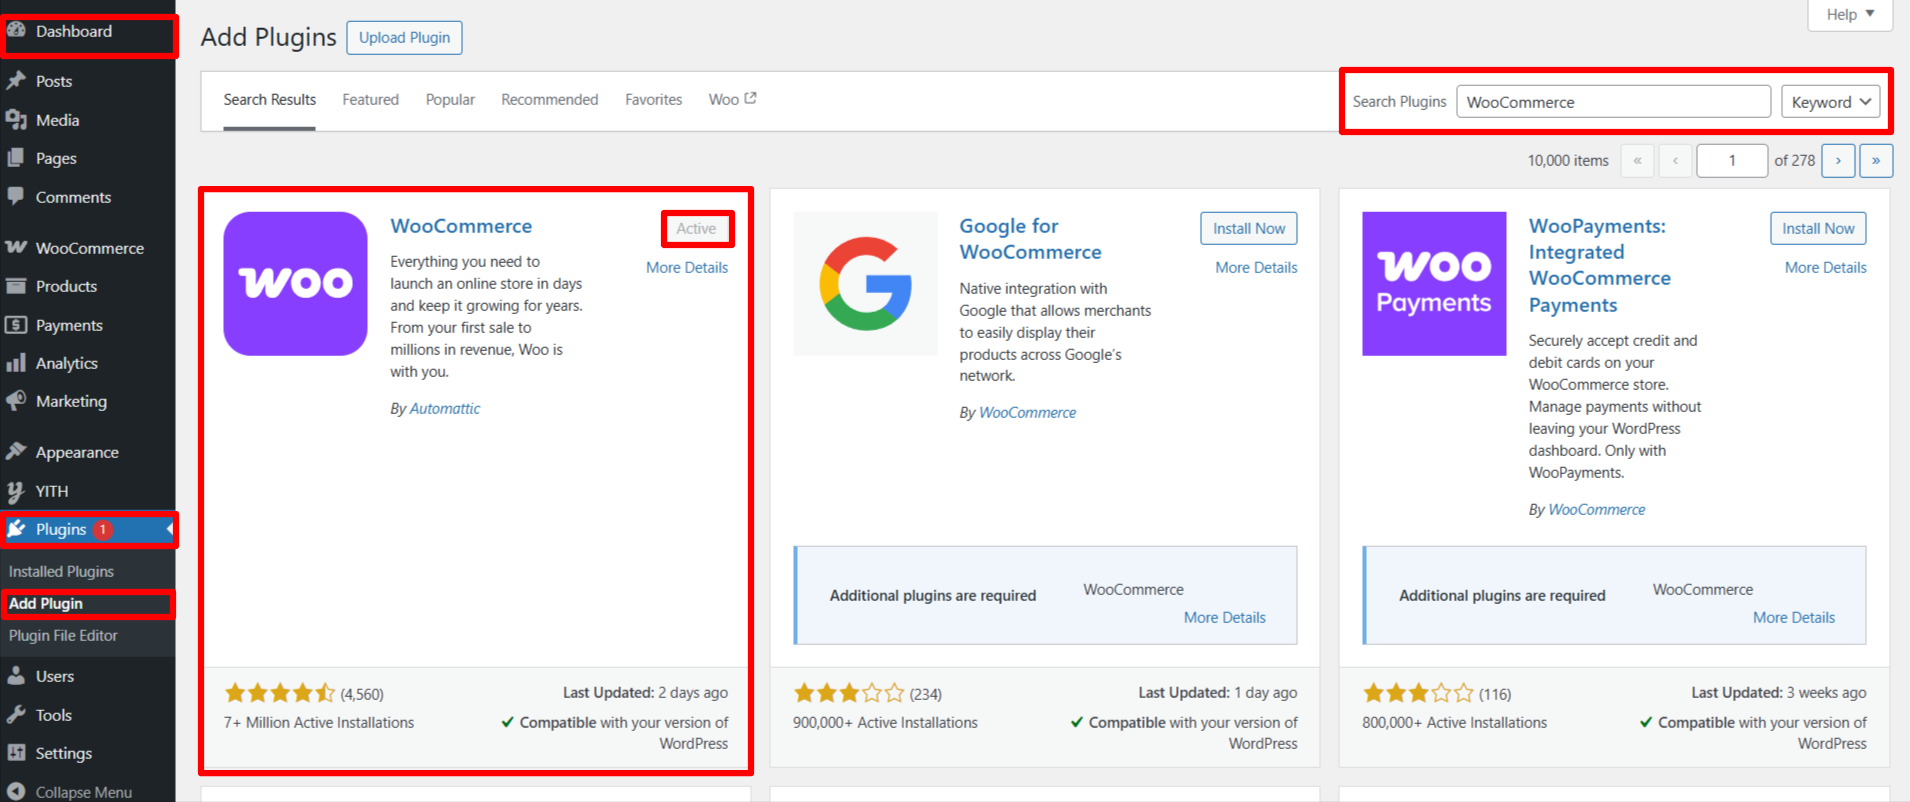This screenshot has height=802, width=1910.
Task: Click the Collapse Menu arrow icon
Action: [16, 791]
